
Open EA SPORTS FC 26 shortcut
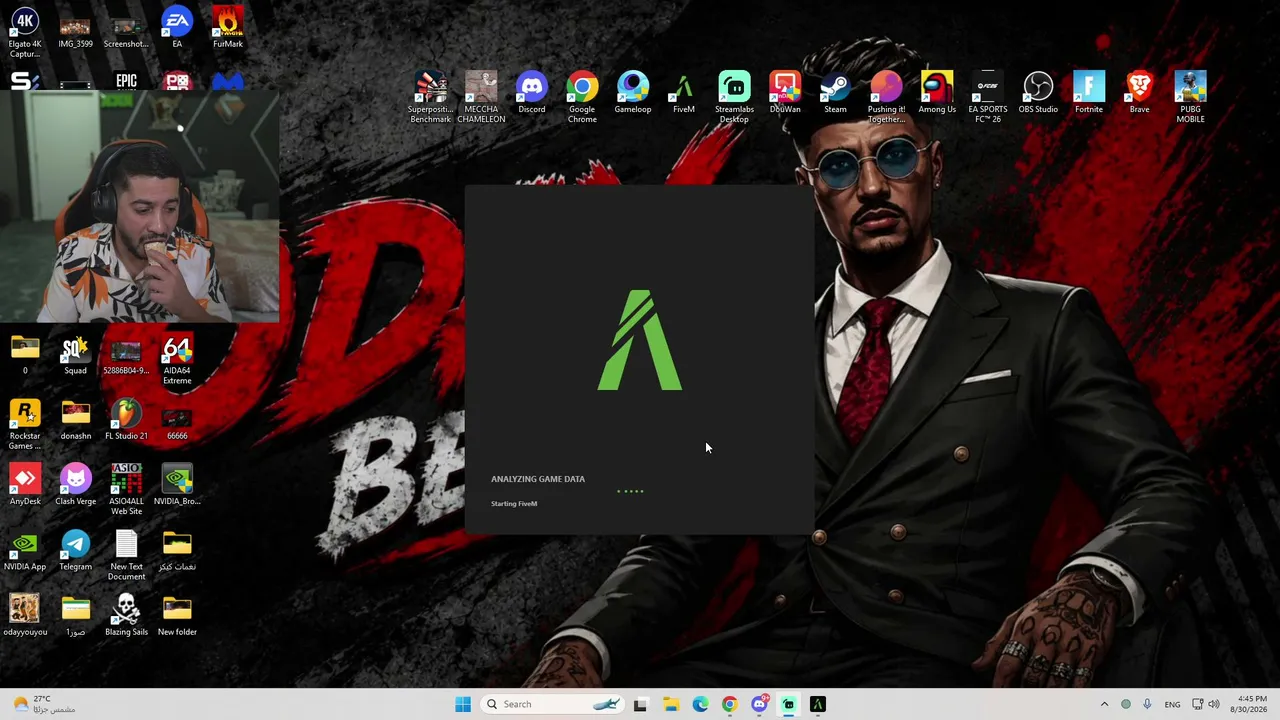point(988,97)
